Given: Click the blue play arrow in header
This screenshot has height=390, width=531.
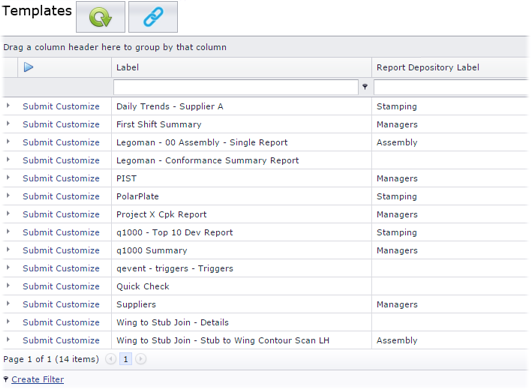Looking at the screenshot, I should coord(28,67).
